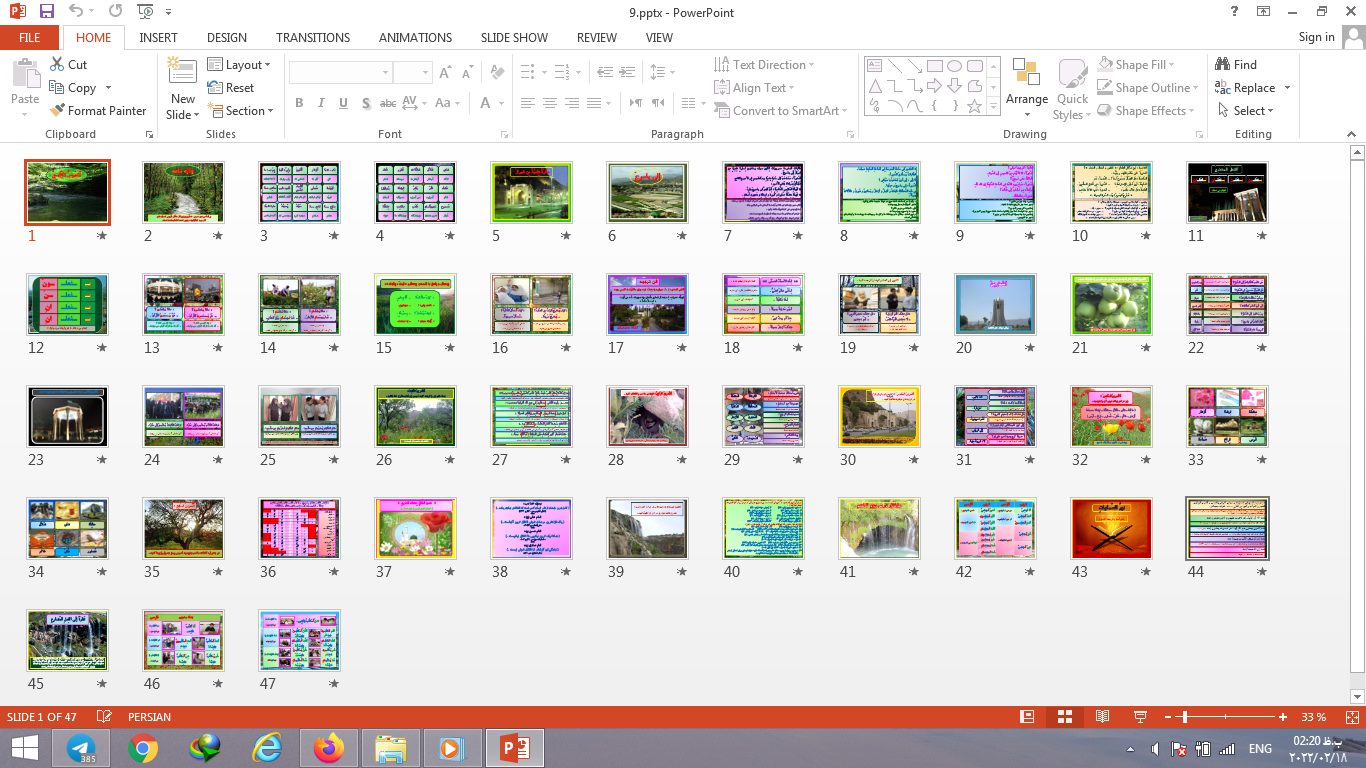Open the TRANSITIONS ribbon tab
Screen dimensions: 1366x768
(x=313, y=38)
